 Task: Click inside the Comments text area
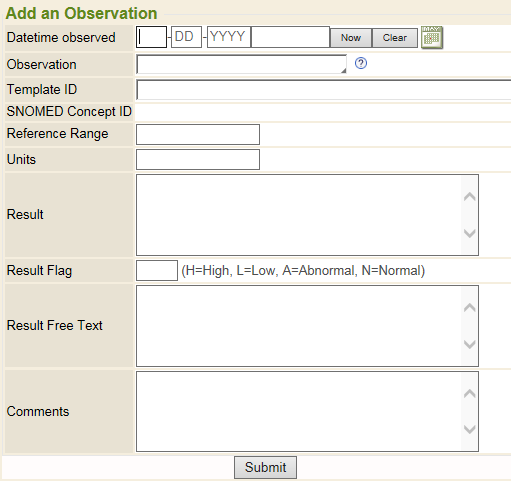[x=299, y=412]
